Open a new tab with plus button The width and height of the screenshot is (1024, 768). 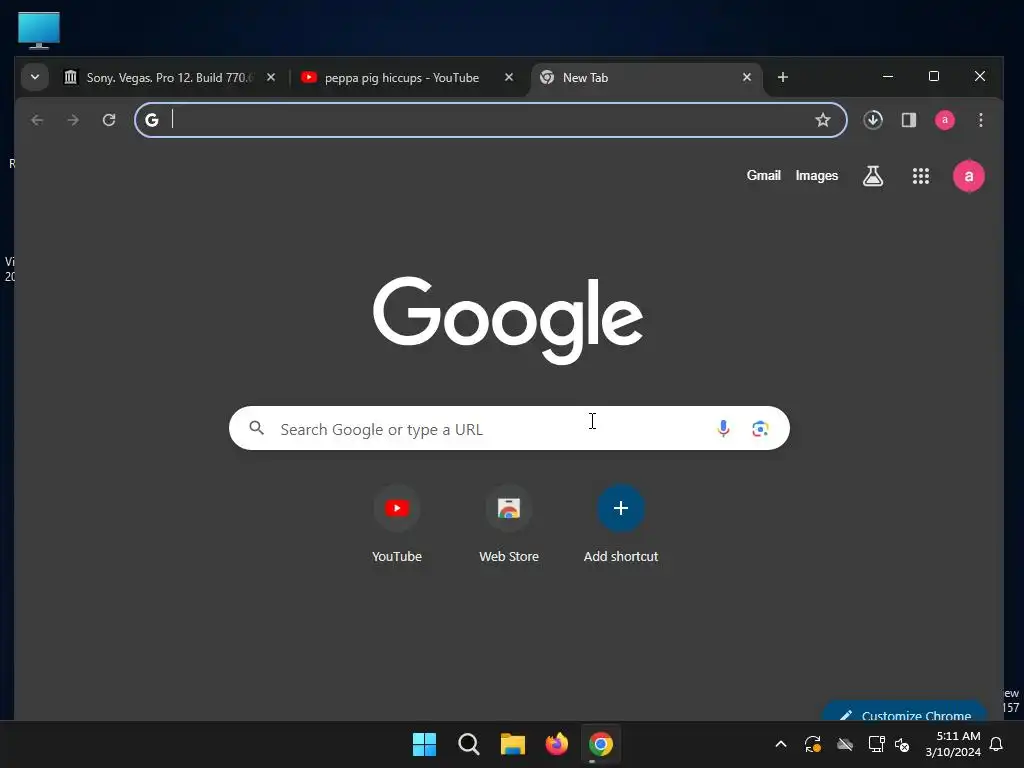(782, 77)
